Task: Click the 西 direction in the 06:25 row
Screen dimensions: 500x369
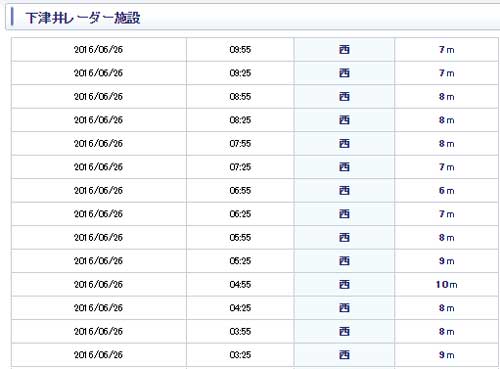Action: click(344, 214)
